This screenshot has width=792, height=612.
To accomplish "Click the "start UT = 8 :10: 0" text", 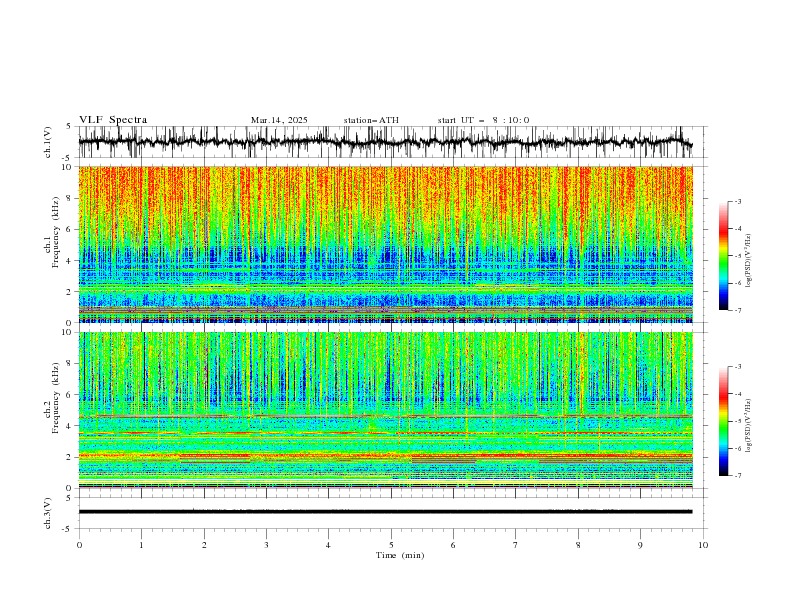I will click(483, 120).
